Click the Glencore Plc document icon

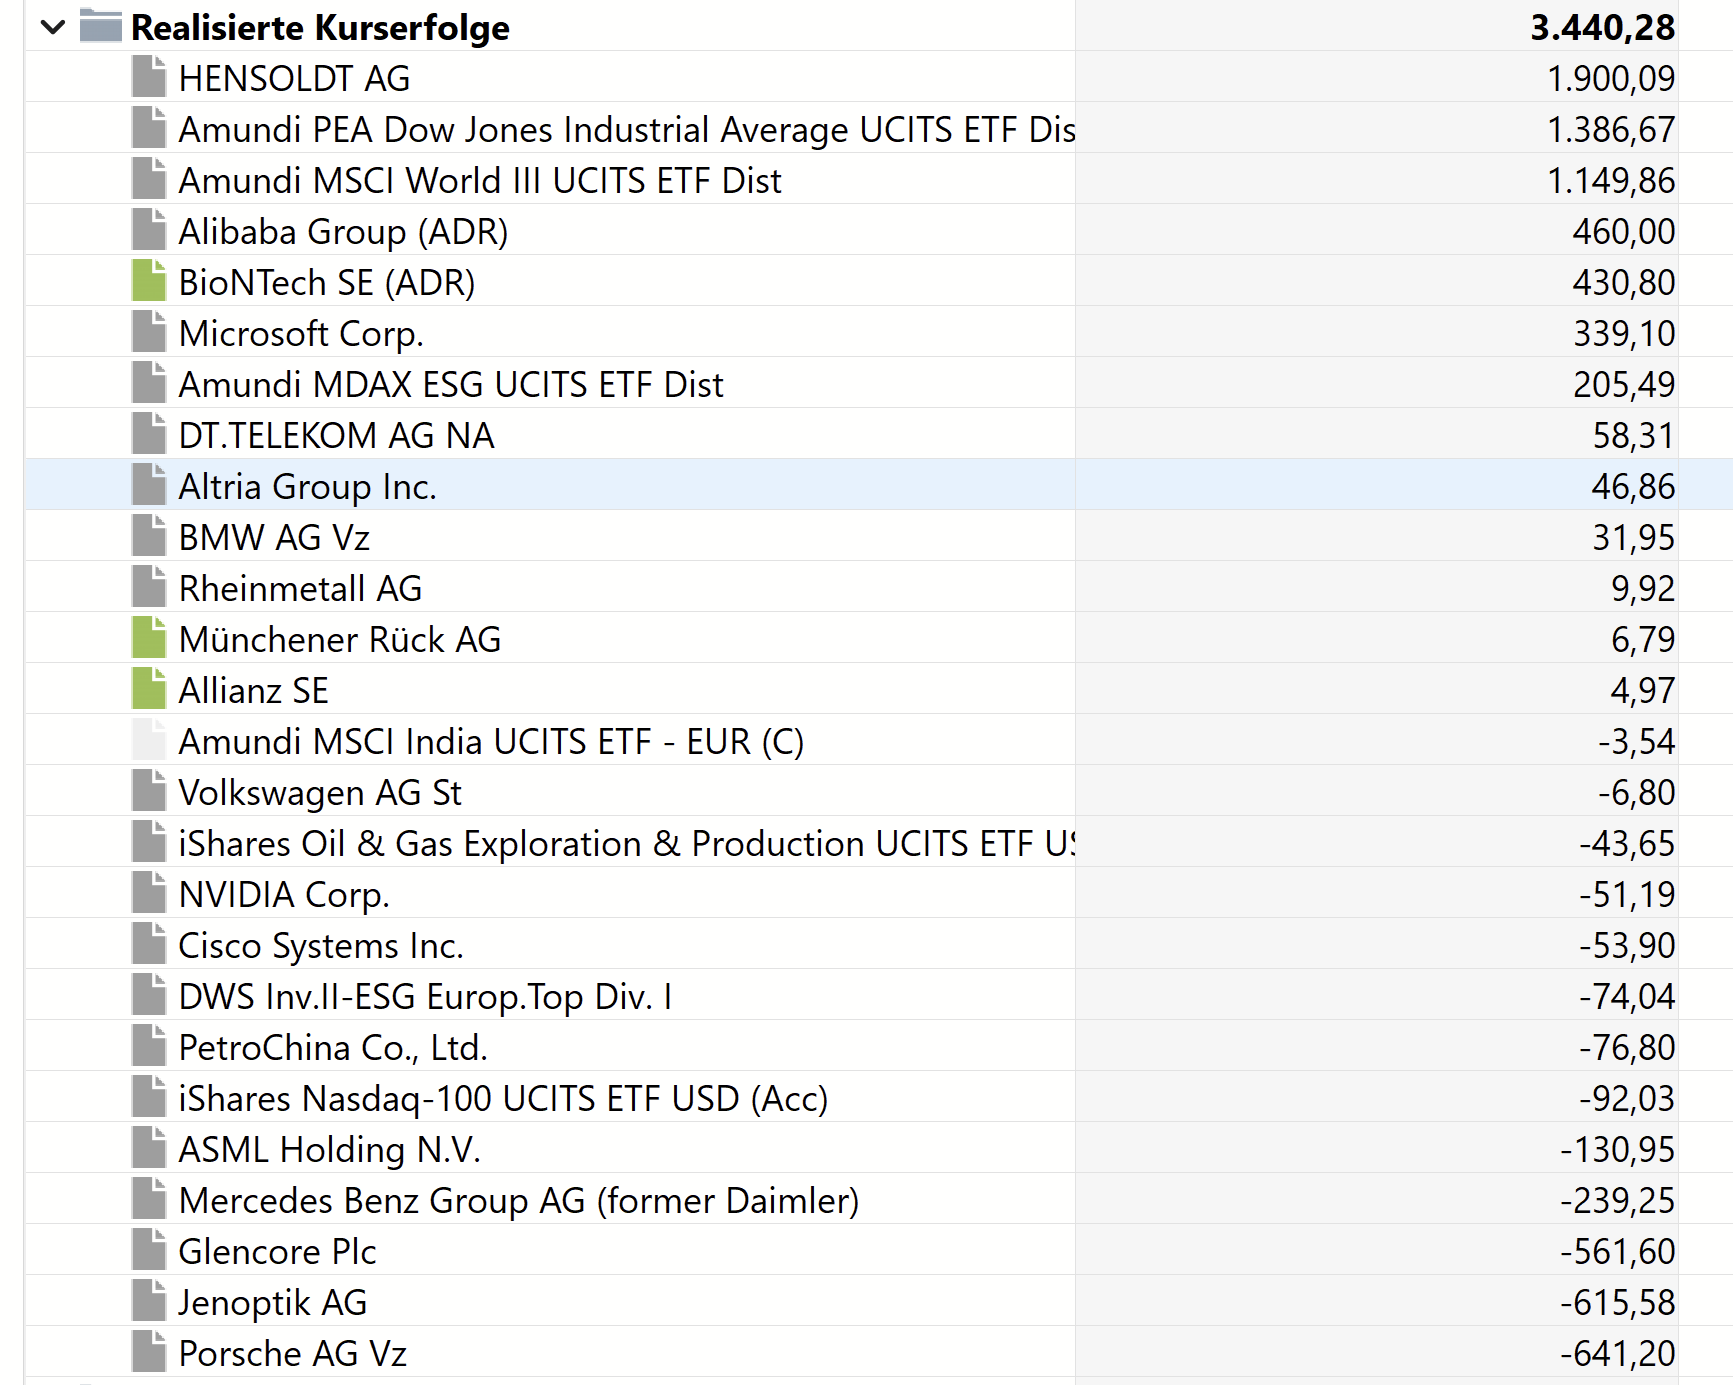pos(149,1250)
